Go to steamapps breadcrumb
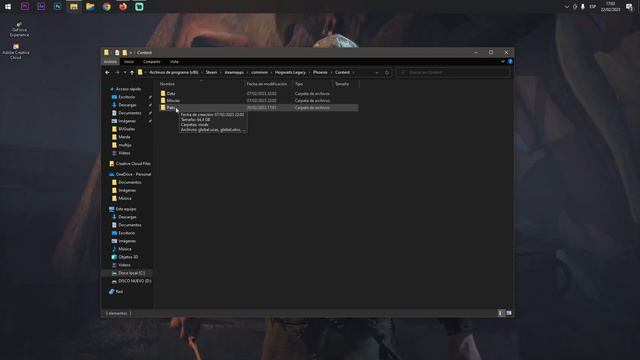 point(234,72)
